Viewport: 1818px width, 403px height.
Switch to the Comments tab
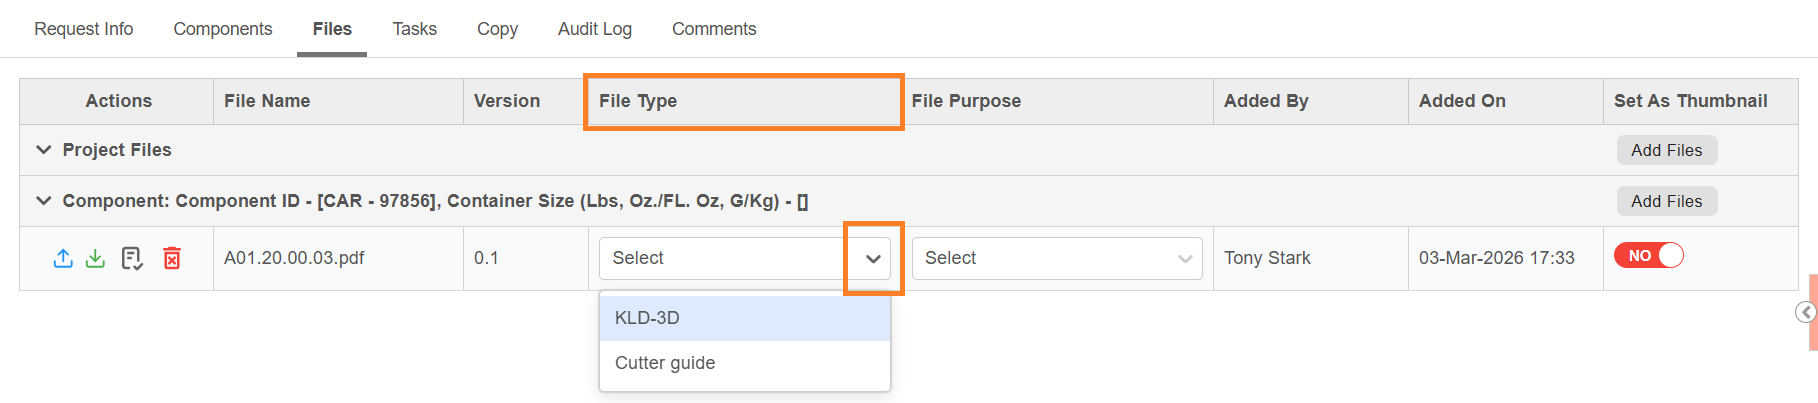pos(714,29)
